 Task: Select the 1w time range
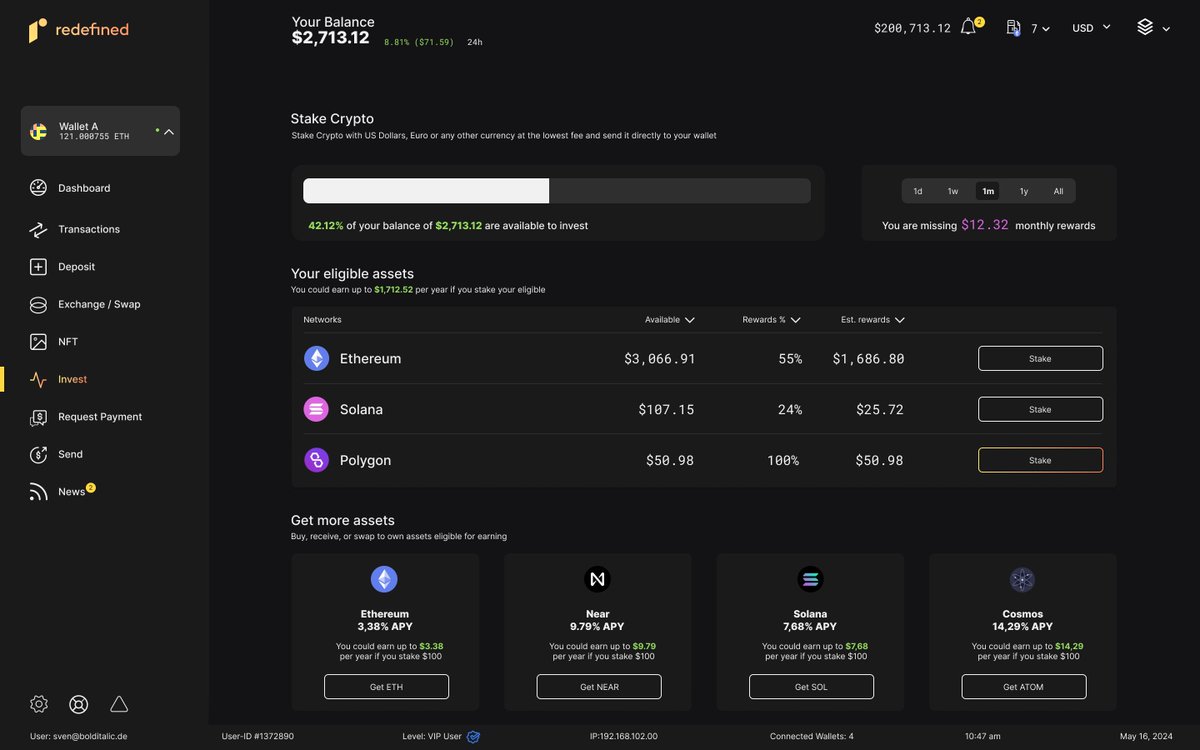tap(953, 191)
